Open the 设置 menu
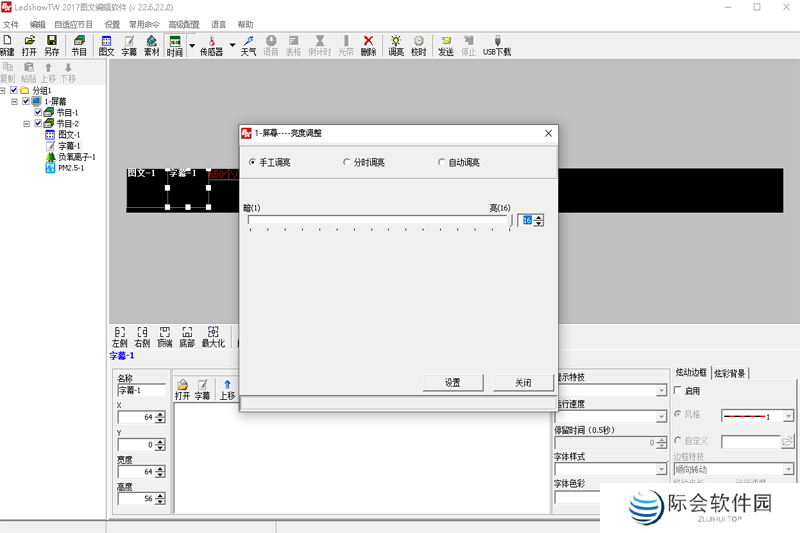 [112, 24]
